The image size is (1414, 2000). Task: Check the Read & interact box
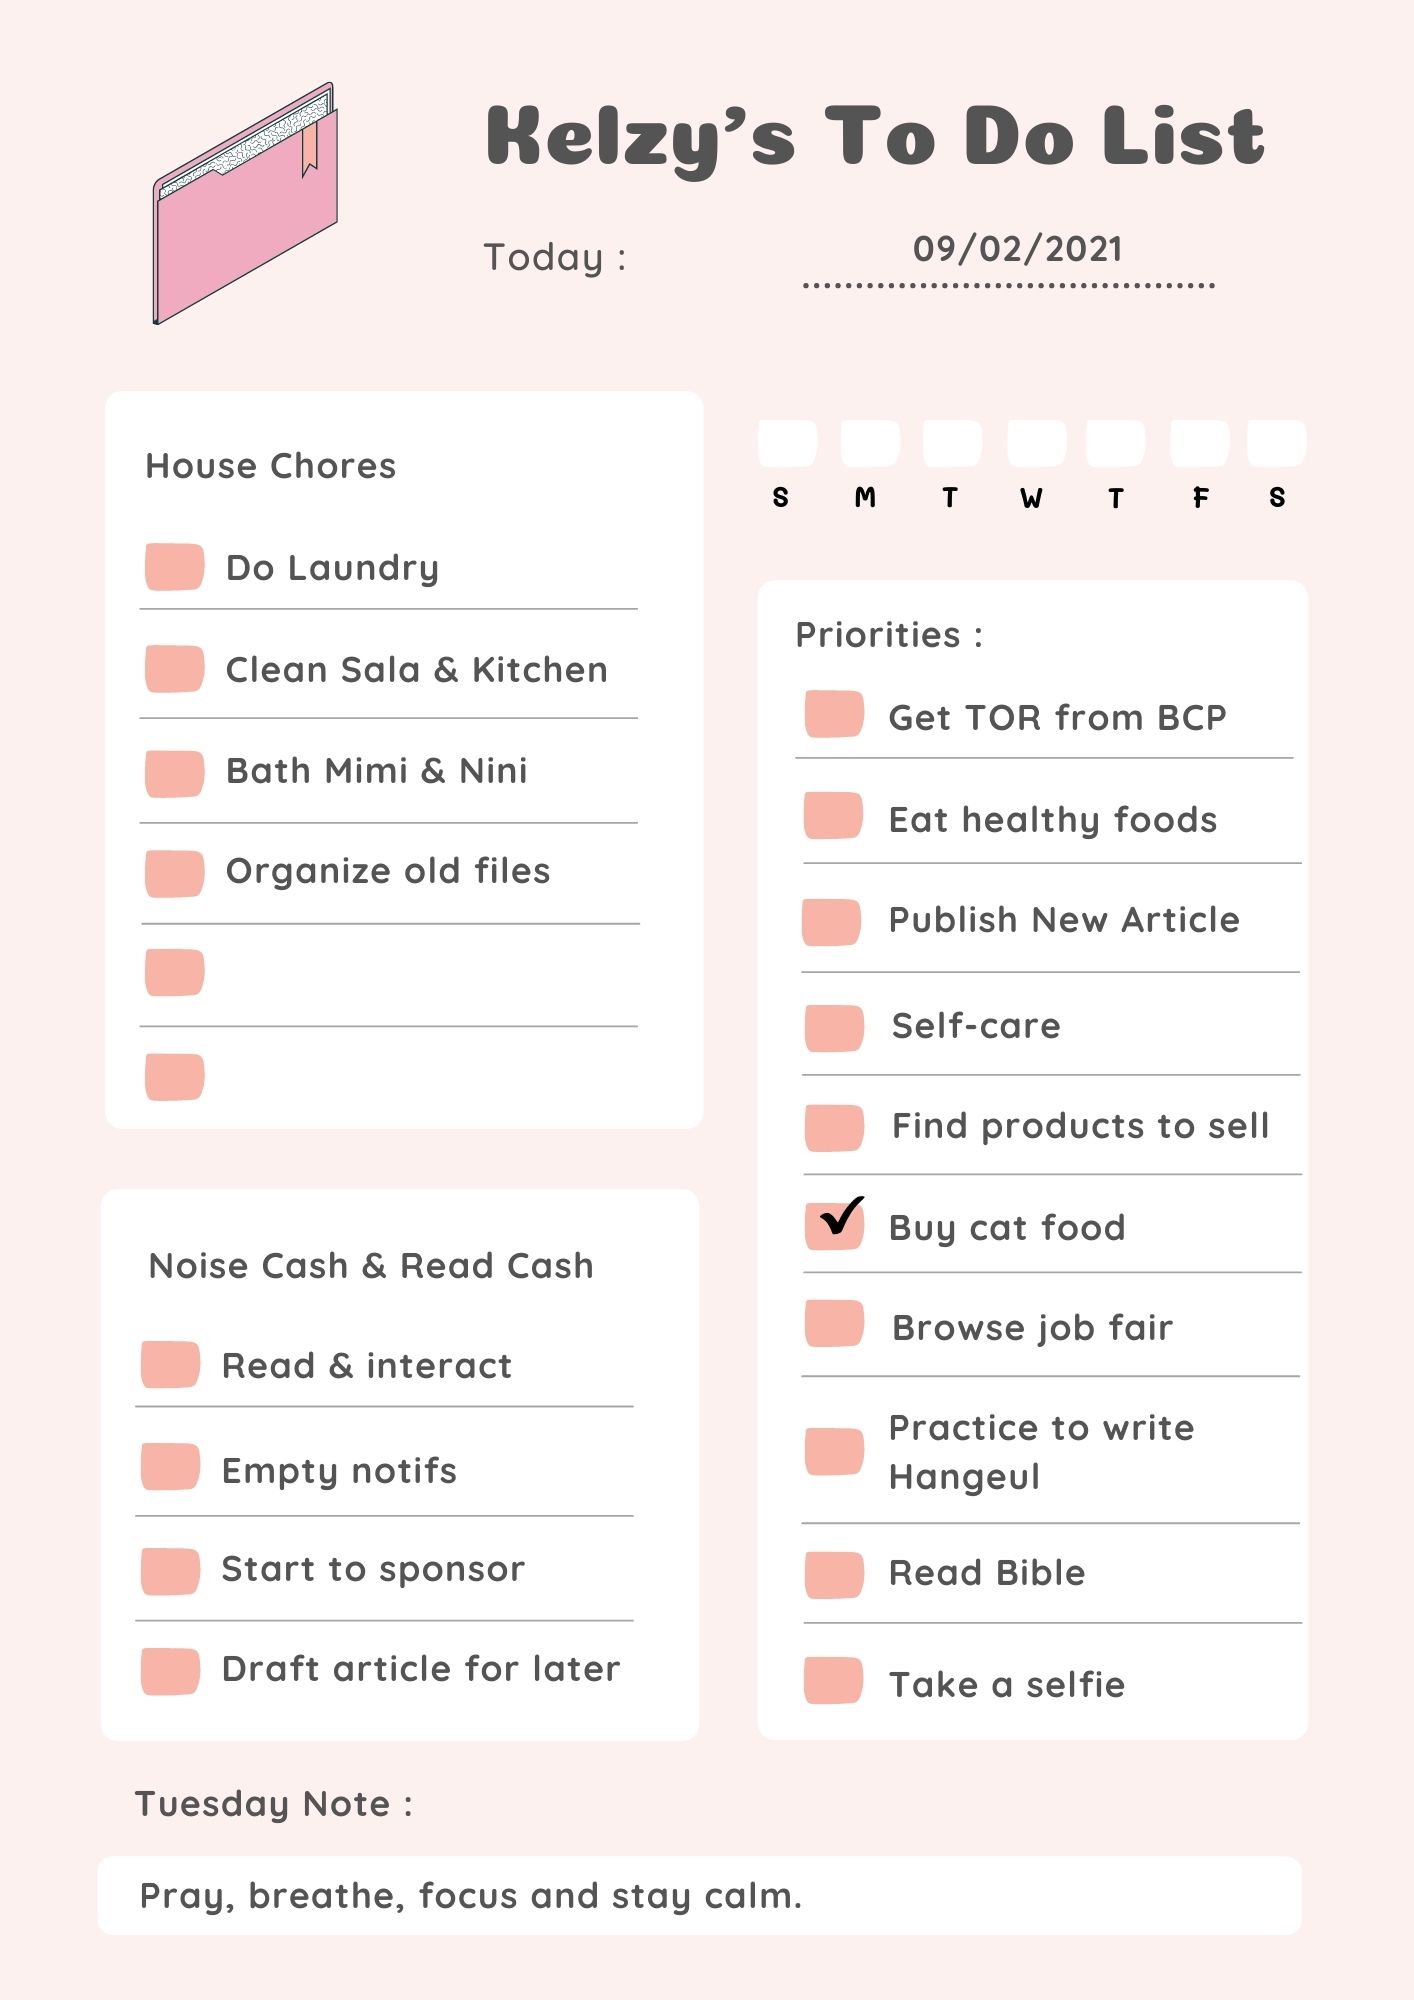click(171, 1365)
